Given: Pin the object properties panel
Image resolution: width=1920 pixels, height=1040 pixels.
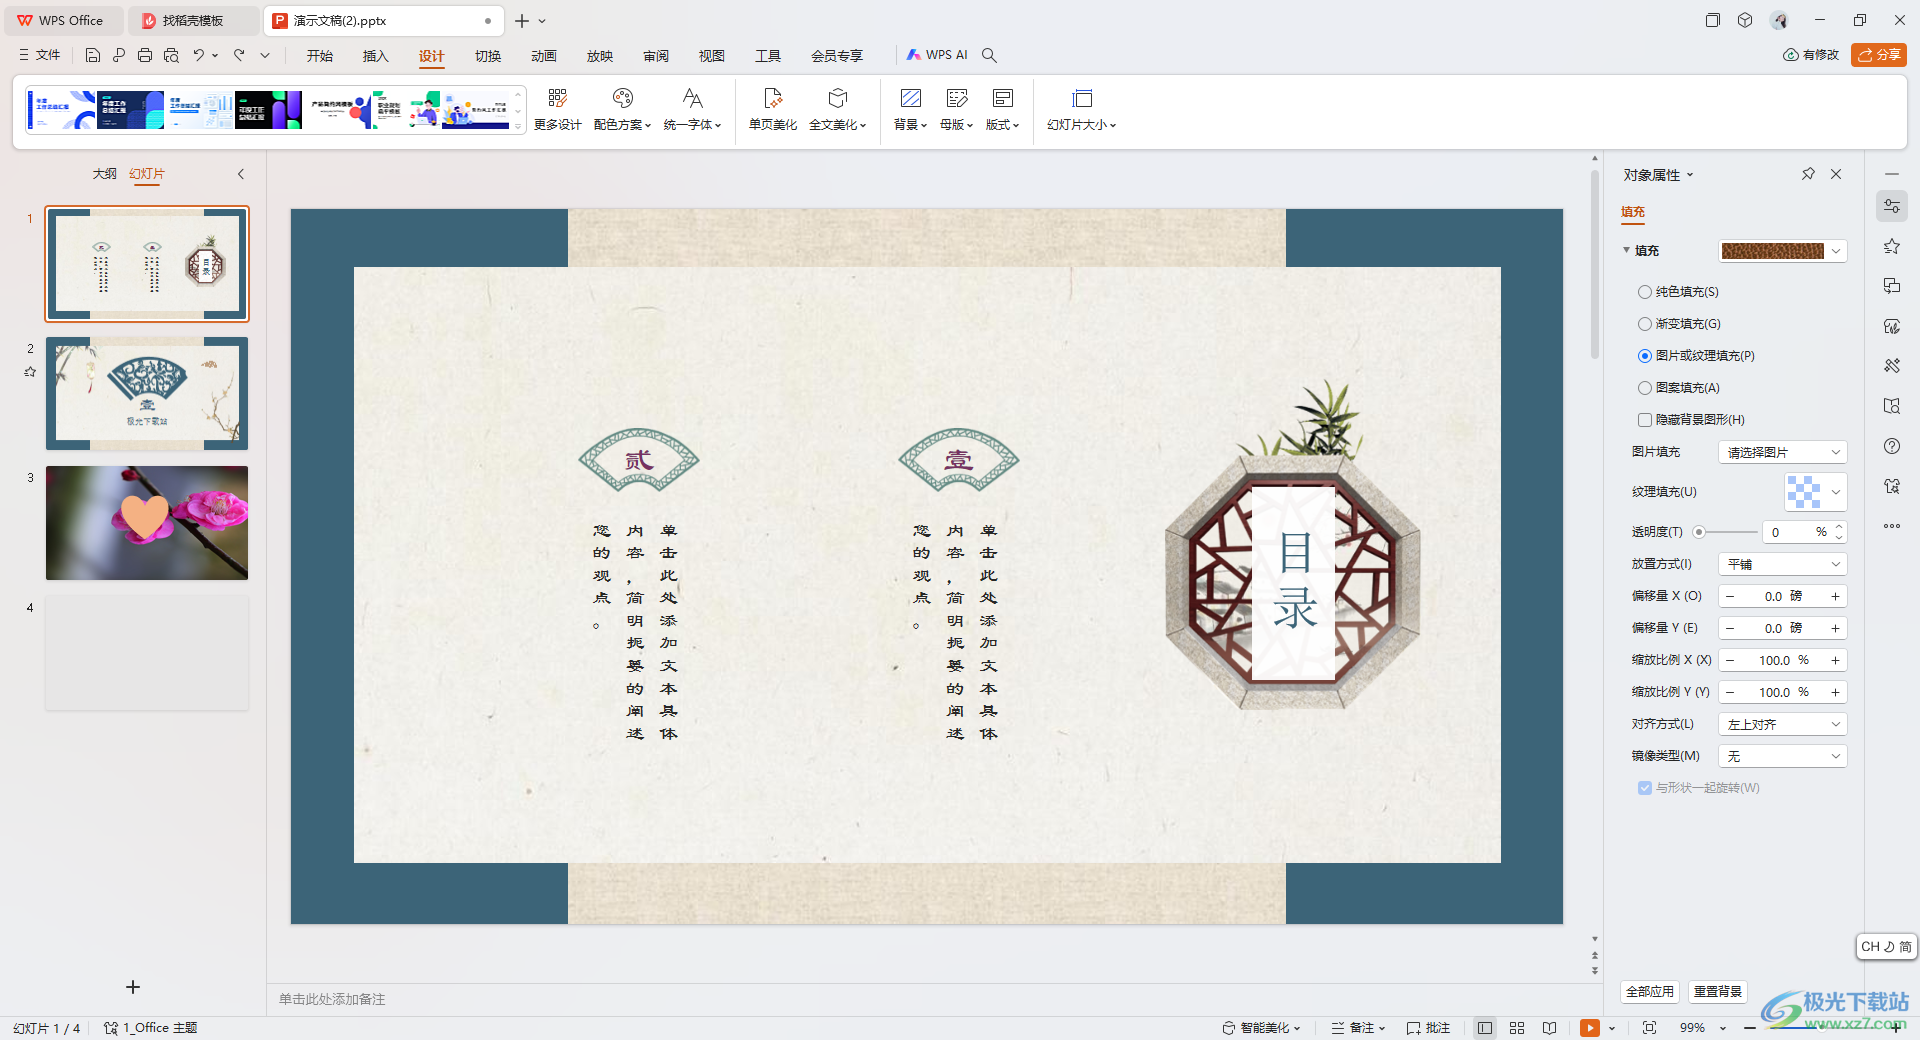Looking at the screenshot, I should (1808, 174).
